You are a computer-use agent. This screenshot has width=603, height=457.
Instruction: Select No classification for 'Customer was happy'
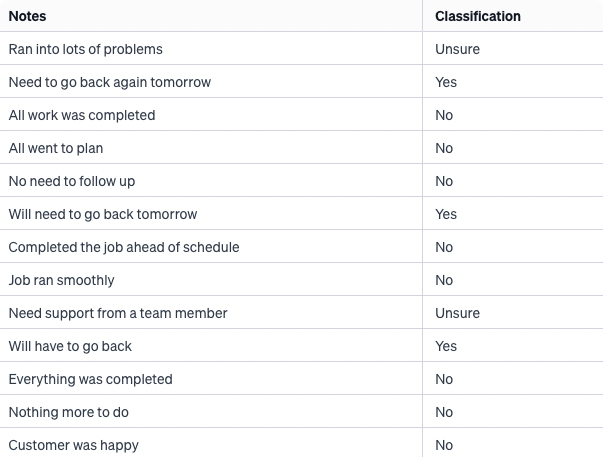pyautogui.click(x=444, y=445)
